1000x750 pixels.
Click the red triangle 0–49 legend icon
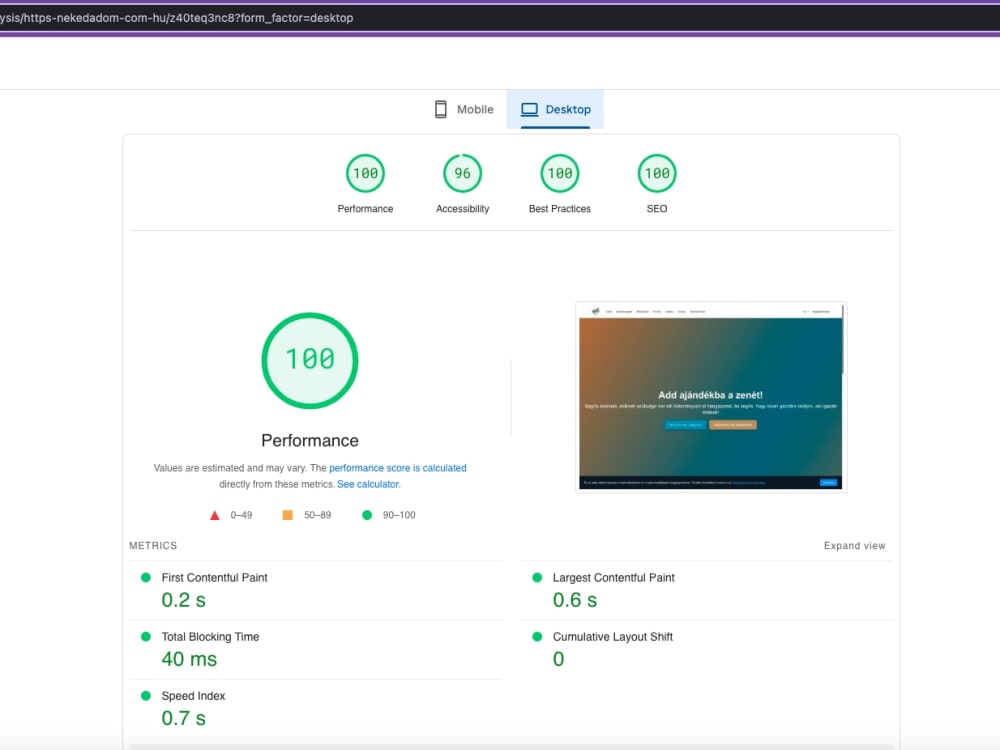215,515
